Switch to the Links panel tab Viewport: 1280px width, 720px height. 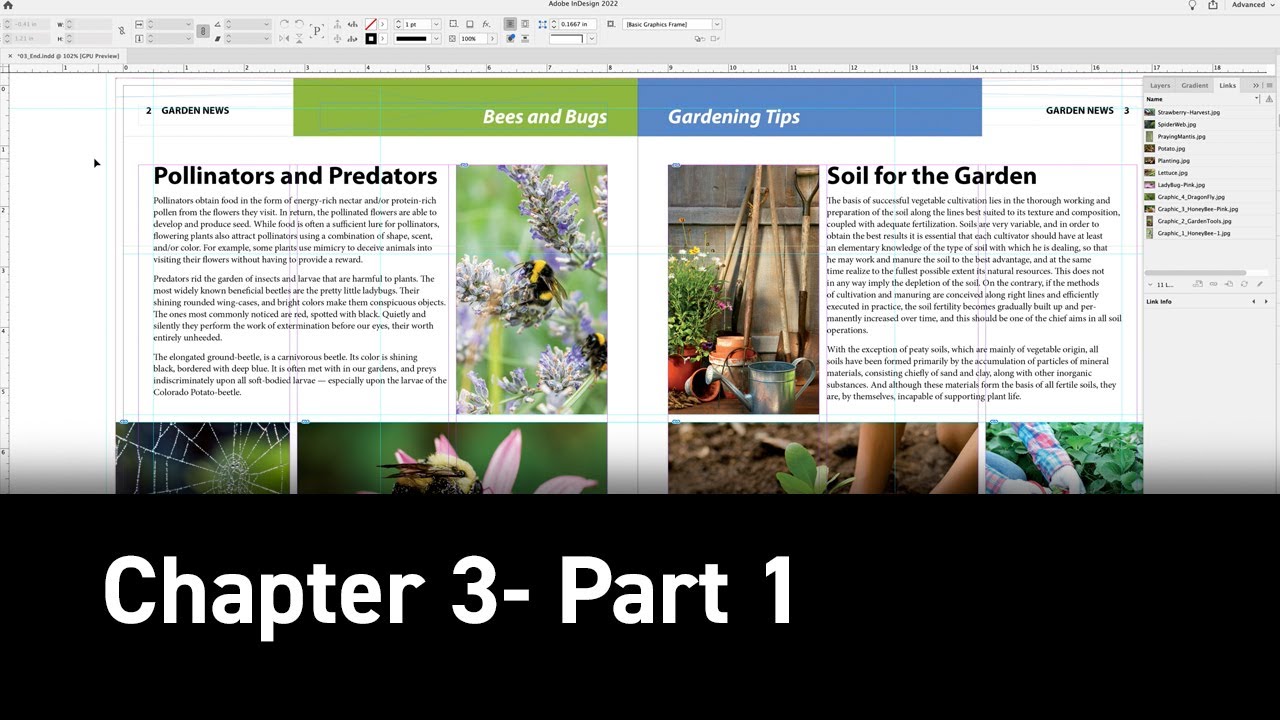coord(1227,85)
